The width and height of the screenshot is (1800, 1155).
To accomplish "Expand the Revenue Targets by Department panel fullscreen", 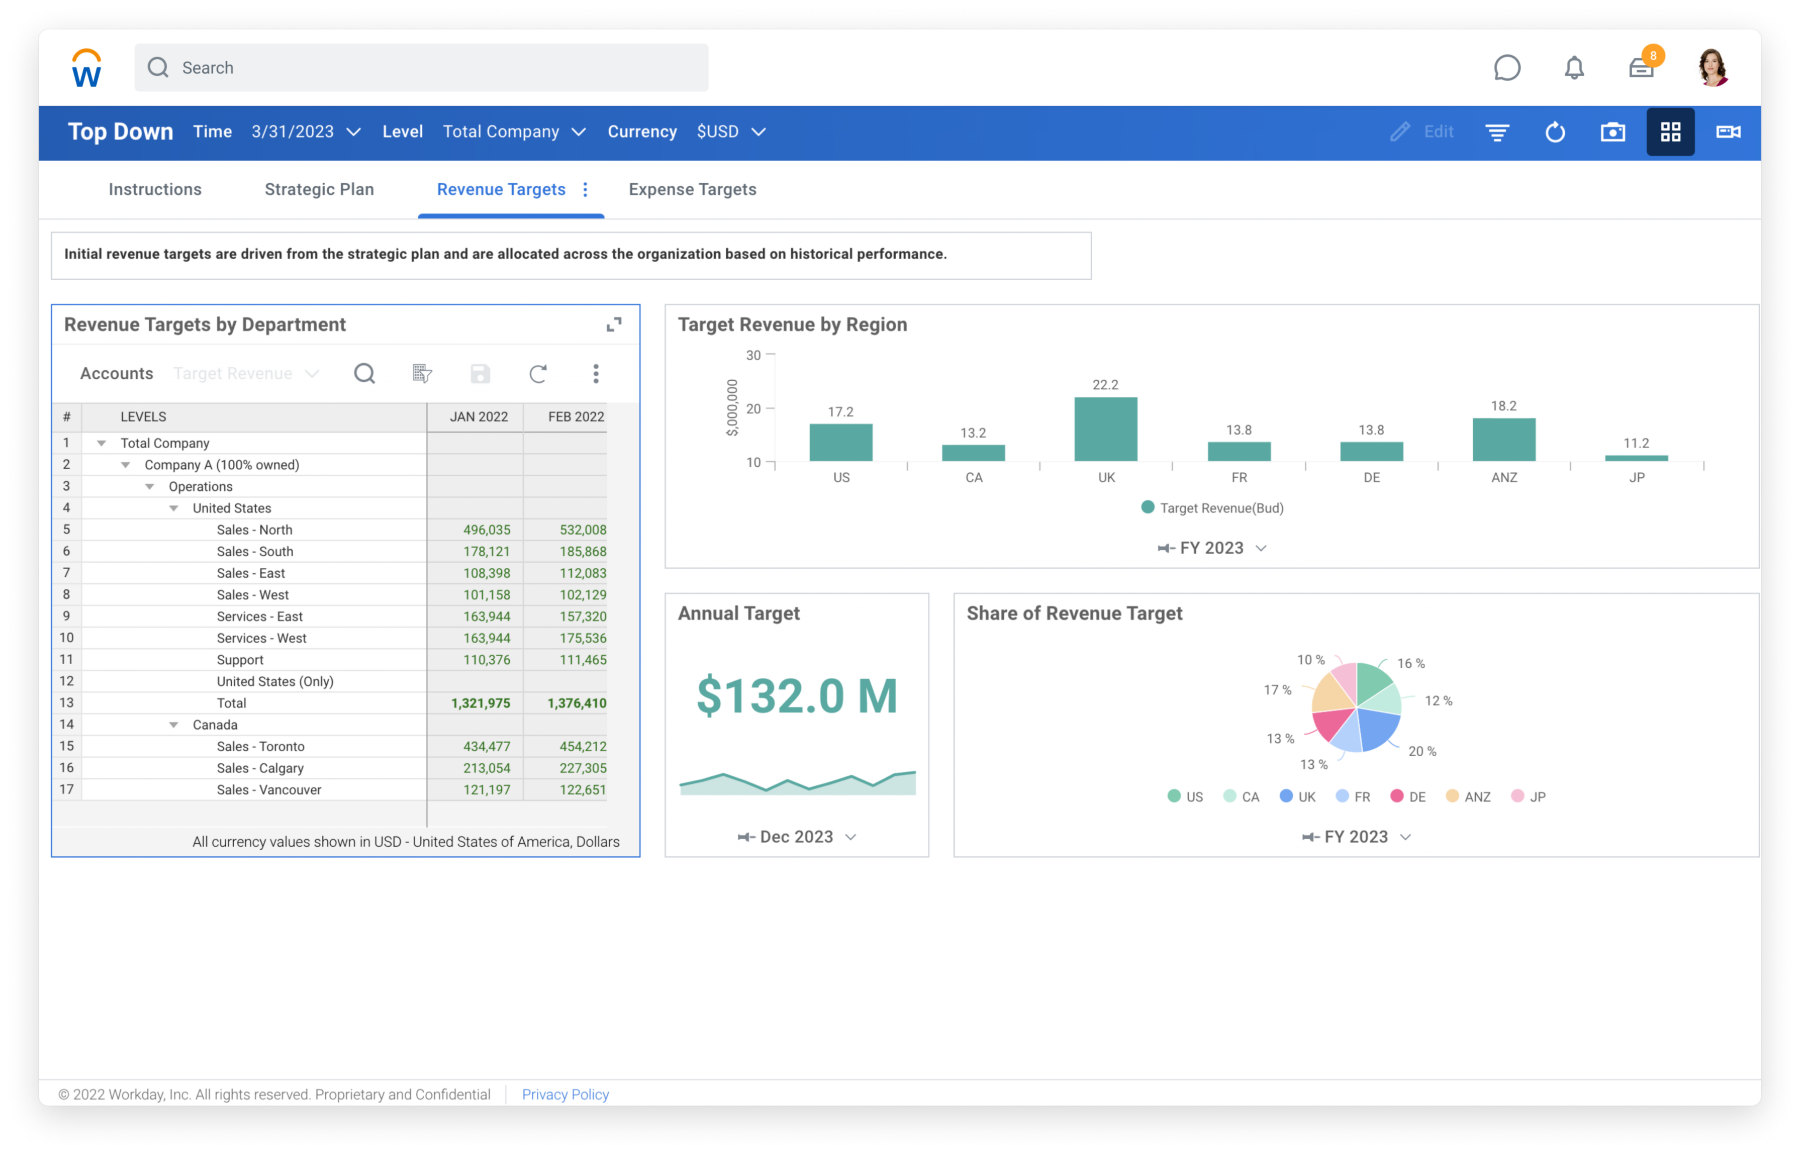I will pos(615,324).
